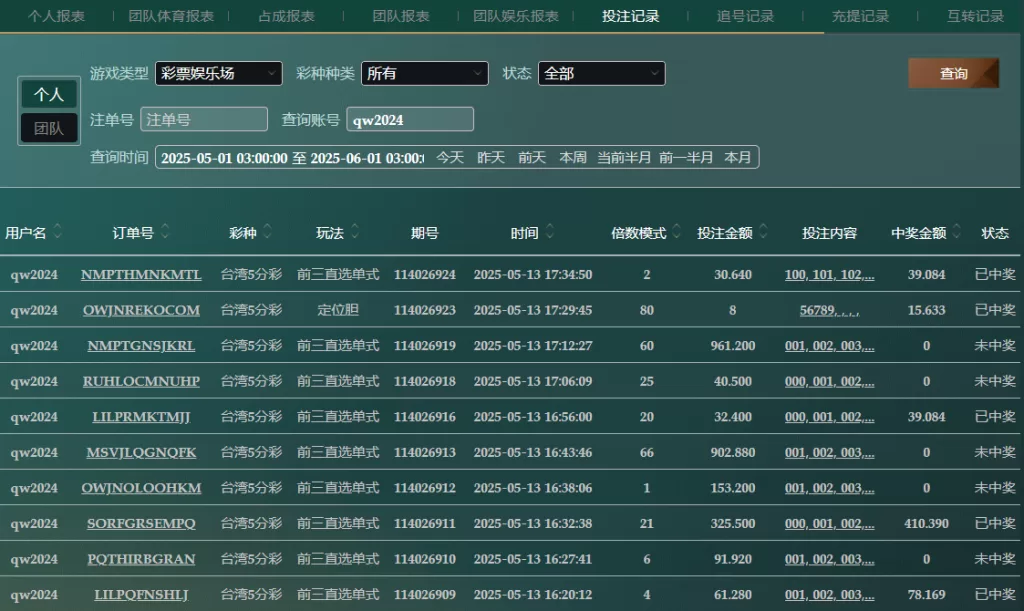The image size is (1024, 611).
Task: Sort by 倍数模式 column arrows
Action: 677,231
